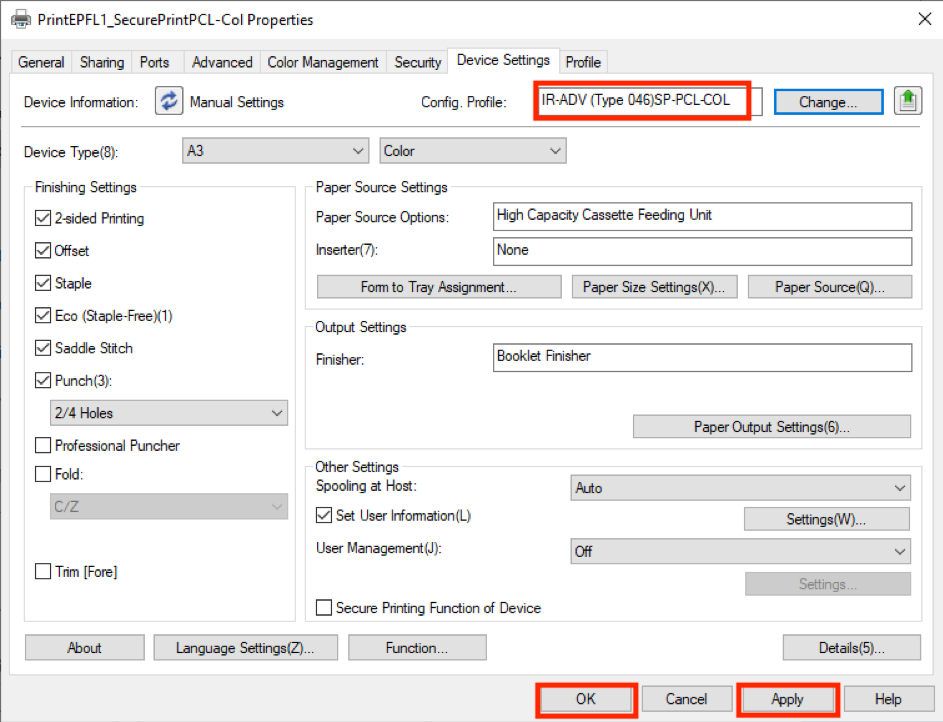Image resolution: width=943 pixels, height=722 pixels.
Task: Open the 2/4 Holes punch dropdown
Action: tap(169, 413)
